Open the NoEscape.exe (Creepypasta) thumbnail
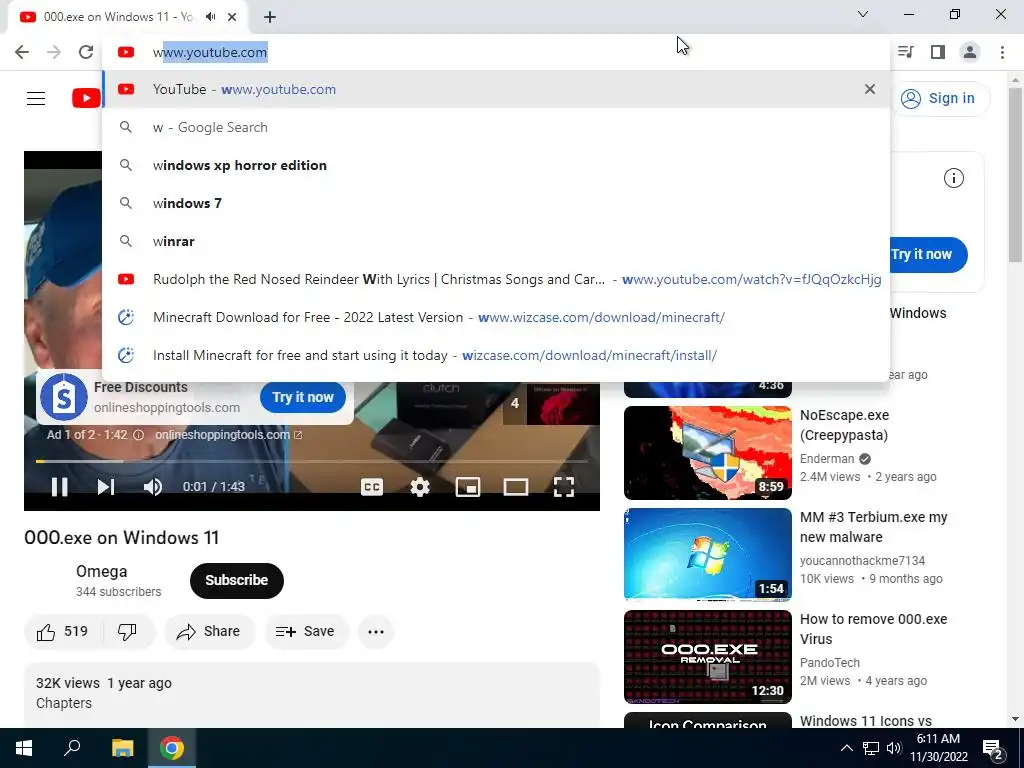 [707, 453]
